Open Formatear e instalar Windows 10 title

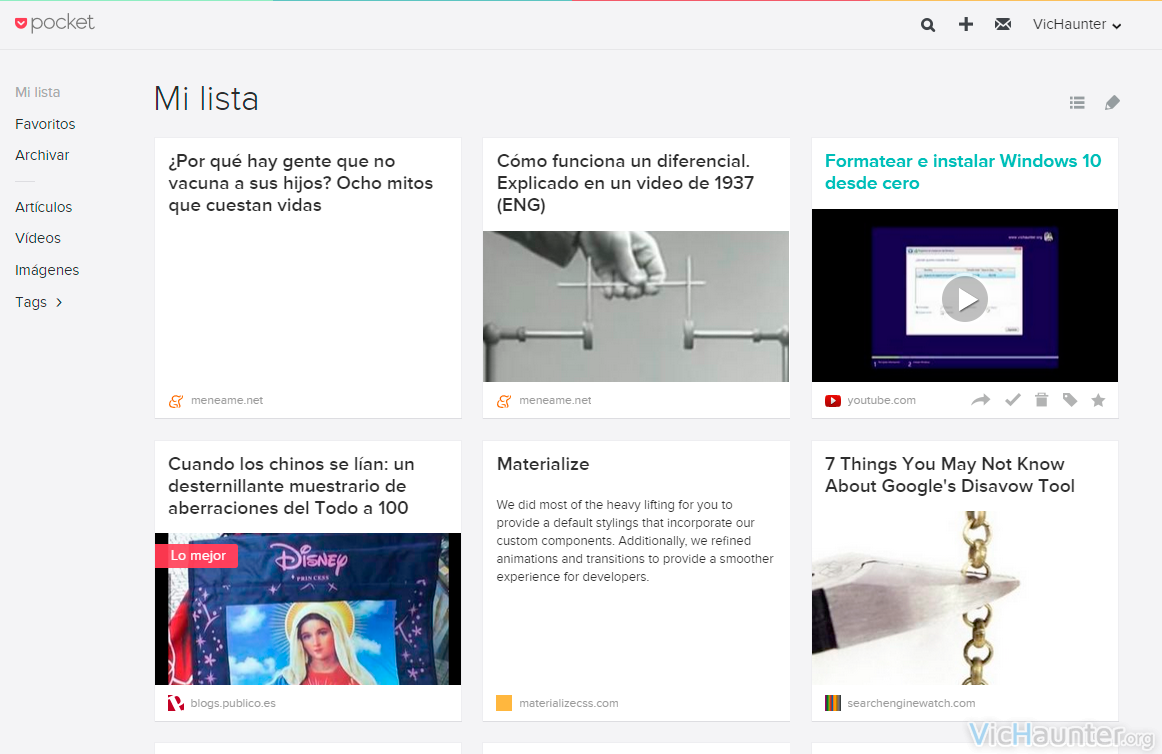click(x=963, y=172)
